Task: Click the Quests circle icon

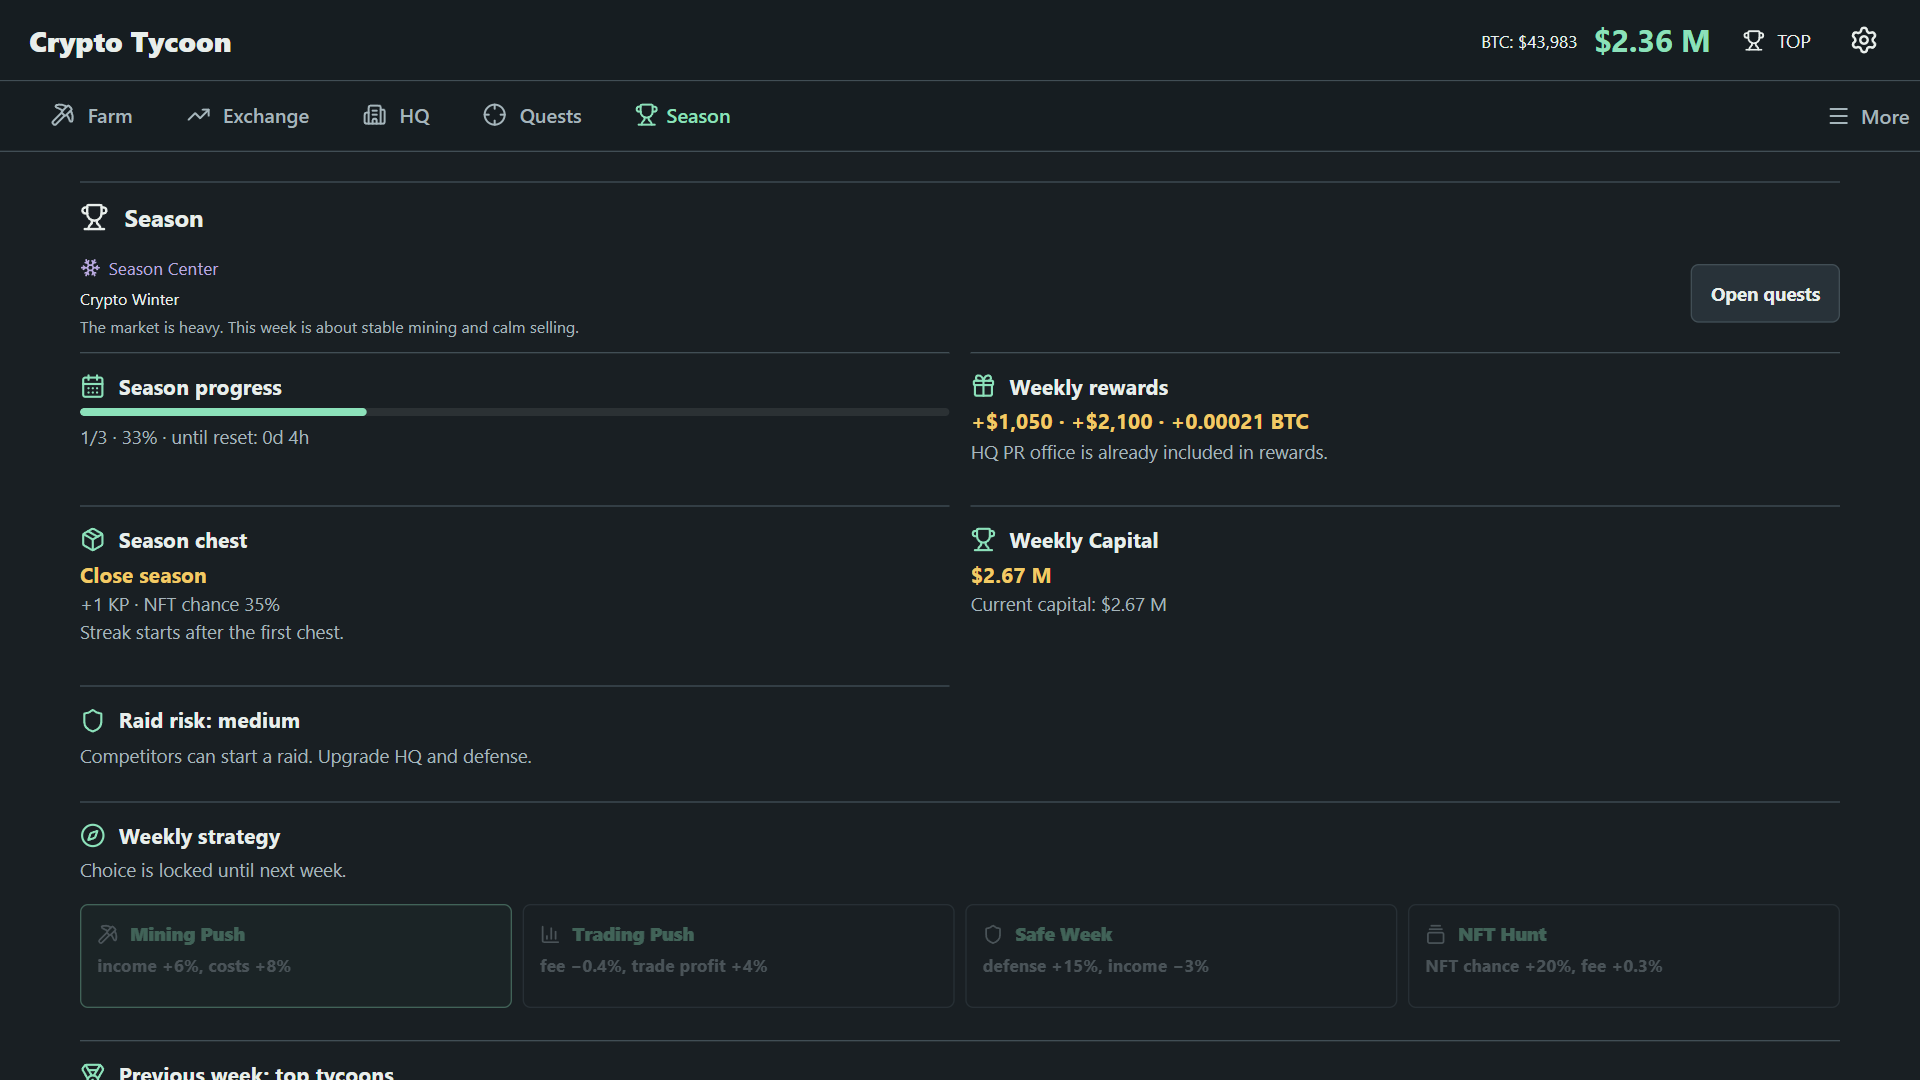Action: tap(494, 115)
